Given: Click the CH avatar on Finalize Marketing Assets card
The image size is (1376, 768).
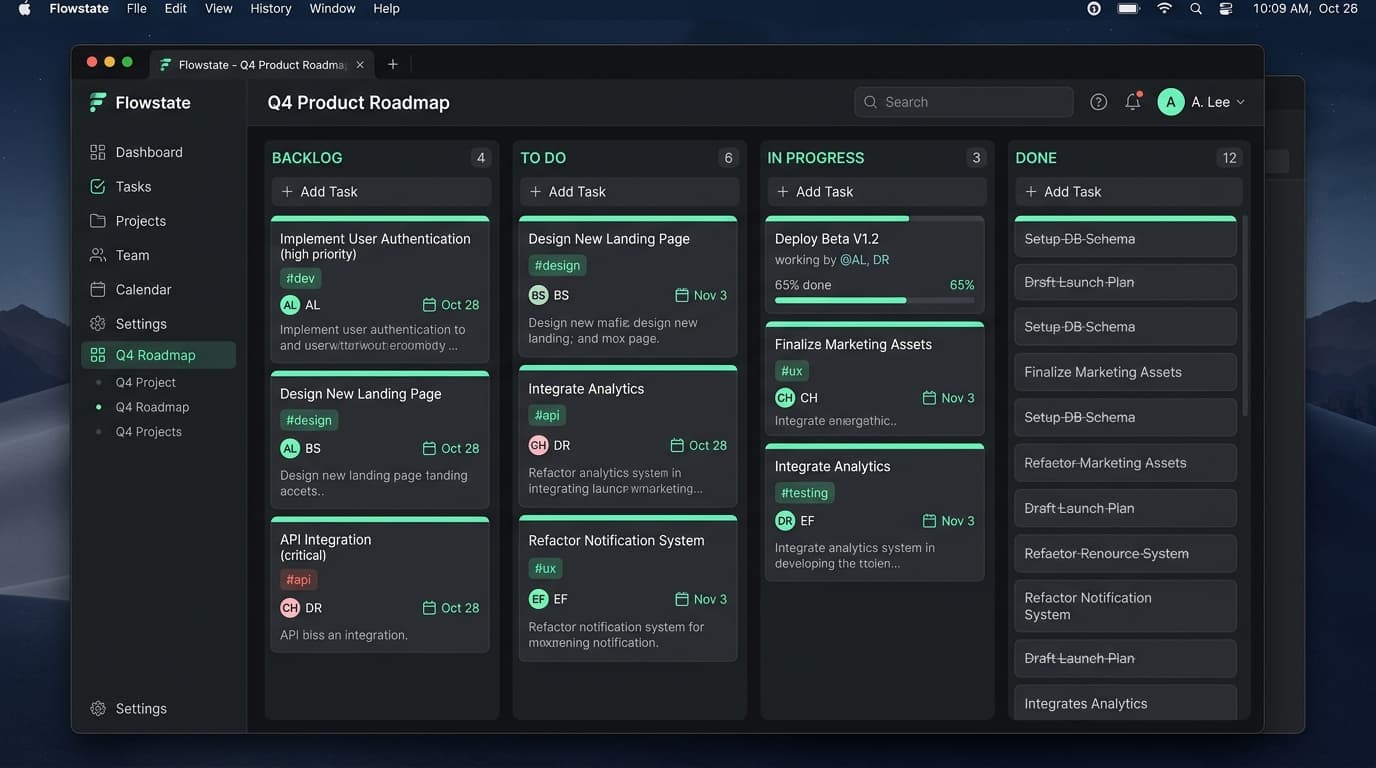Looking at the screenshot, I should 785,398.
